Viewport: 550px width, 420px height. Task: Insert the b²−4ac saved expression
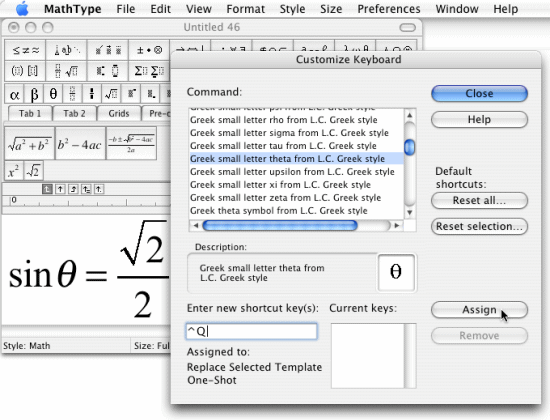click(x=80, y=143)
